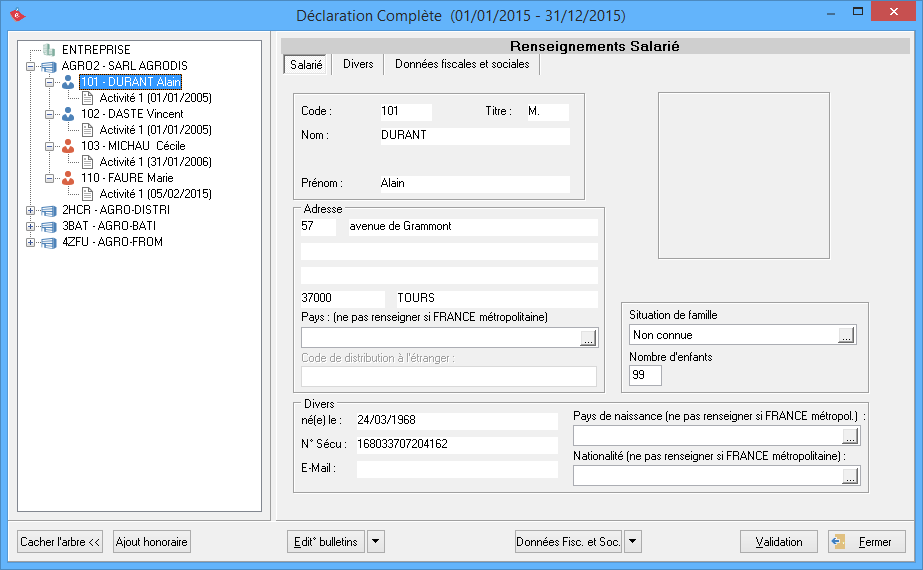This screenshot has width=923, height=570.
Task: Expand the 4ZFU - AGRO-FROM company node
Action: tap(30, 242)
